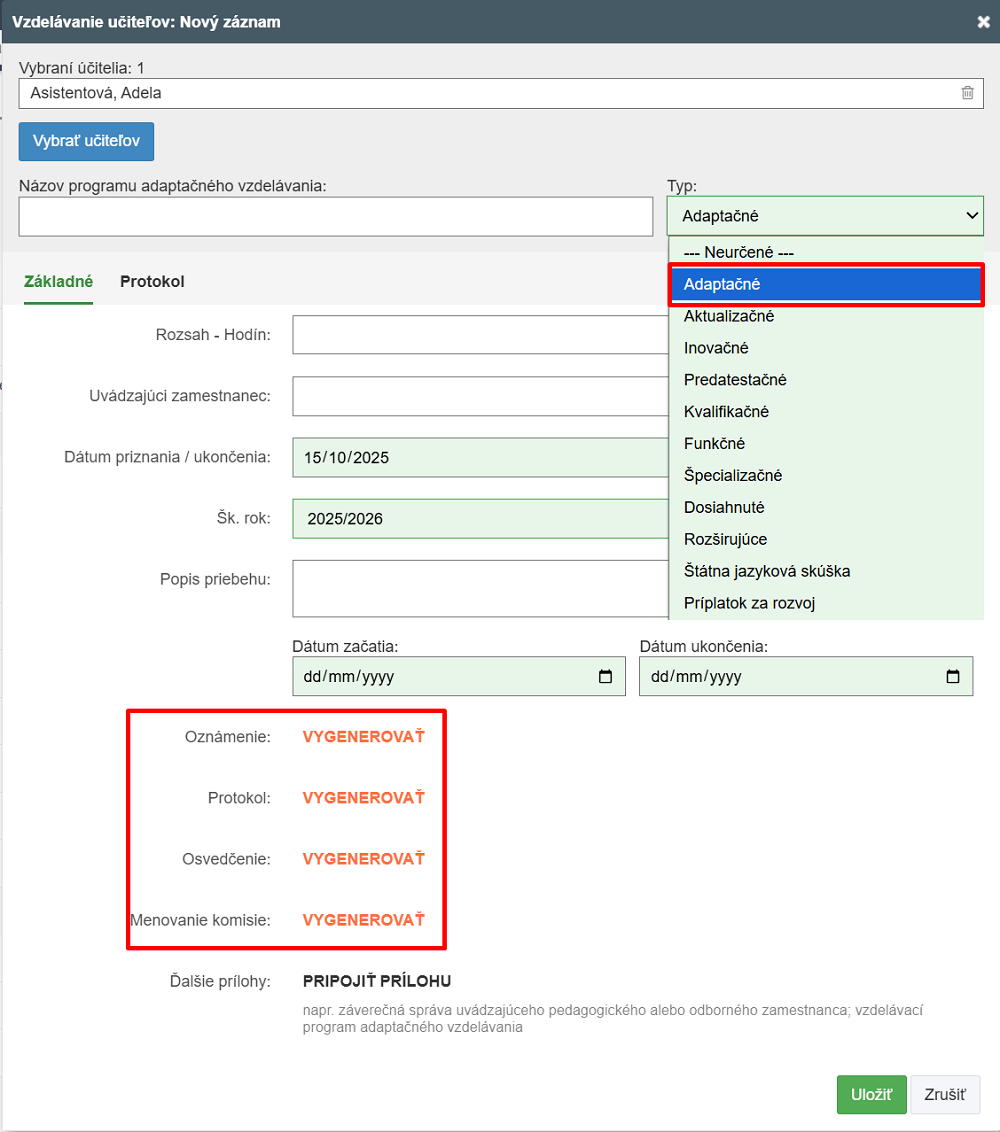Close the Nový záznam dialog with X

click(x=983, y=21)
